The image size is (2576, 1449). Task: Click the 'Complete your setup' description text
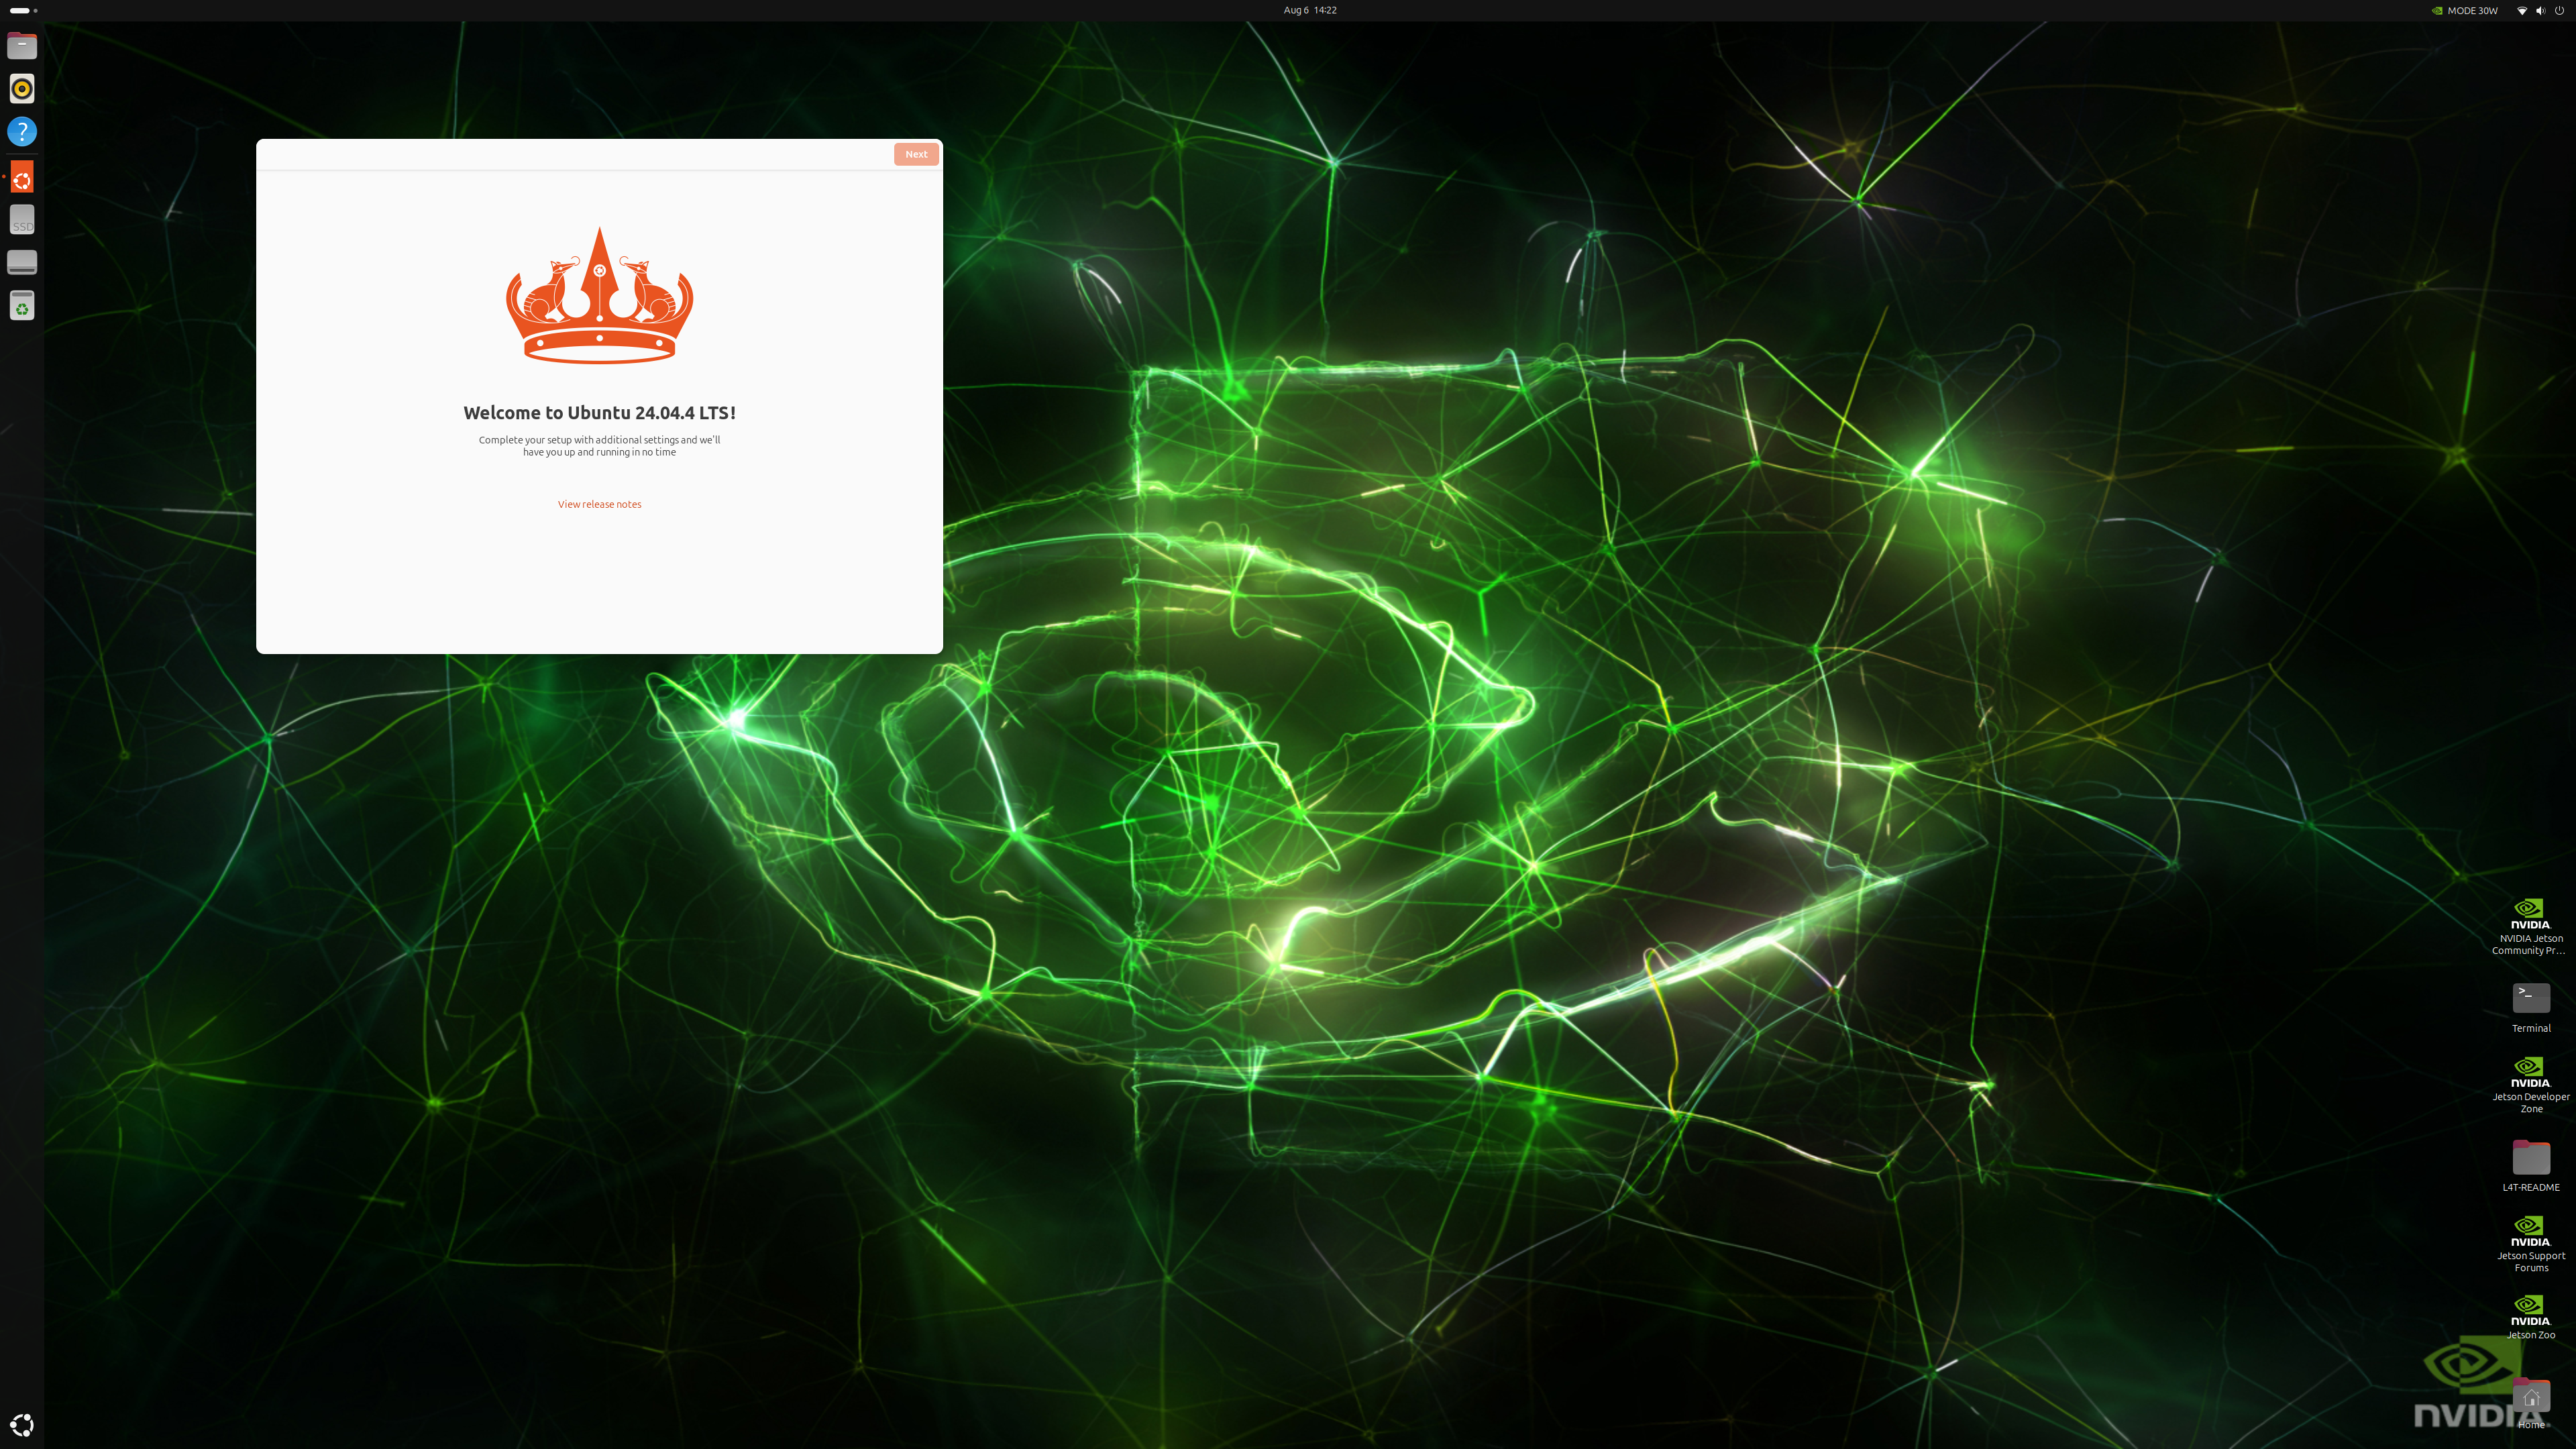tap(600, 446)
